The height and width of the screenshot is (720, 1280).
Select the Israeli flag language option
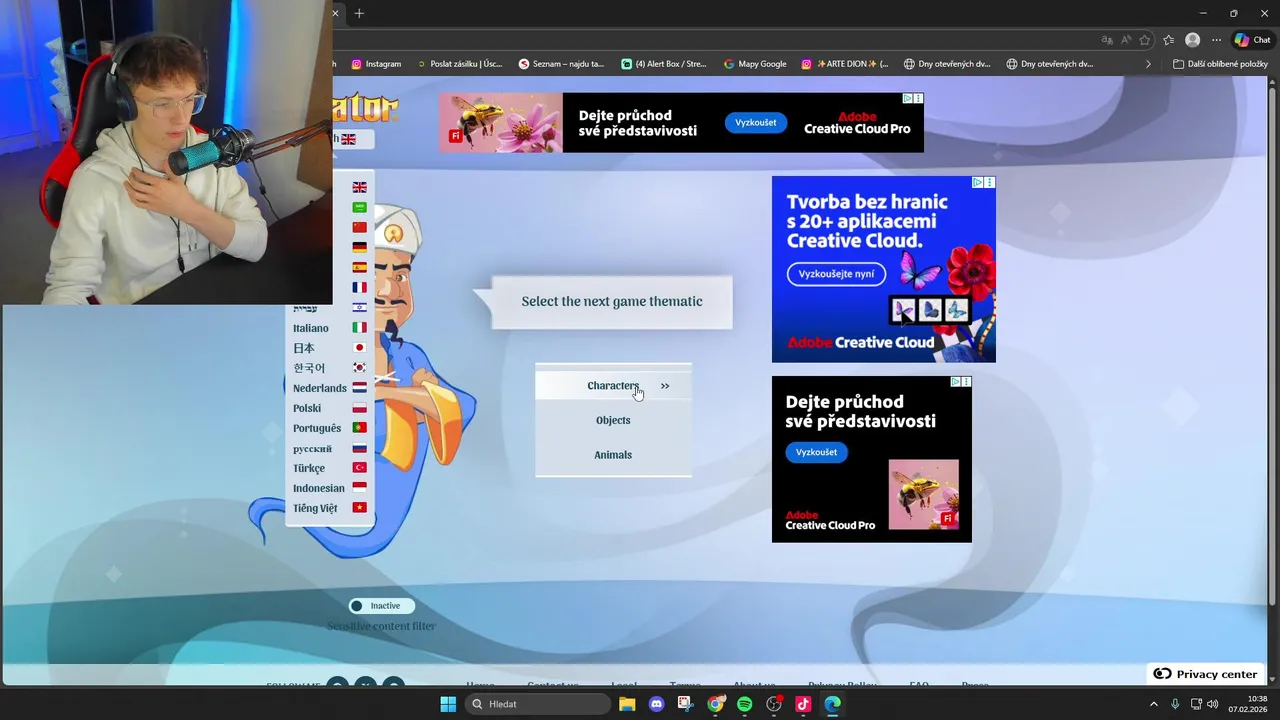(x=359, y=307)
